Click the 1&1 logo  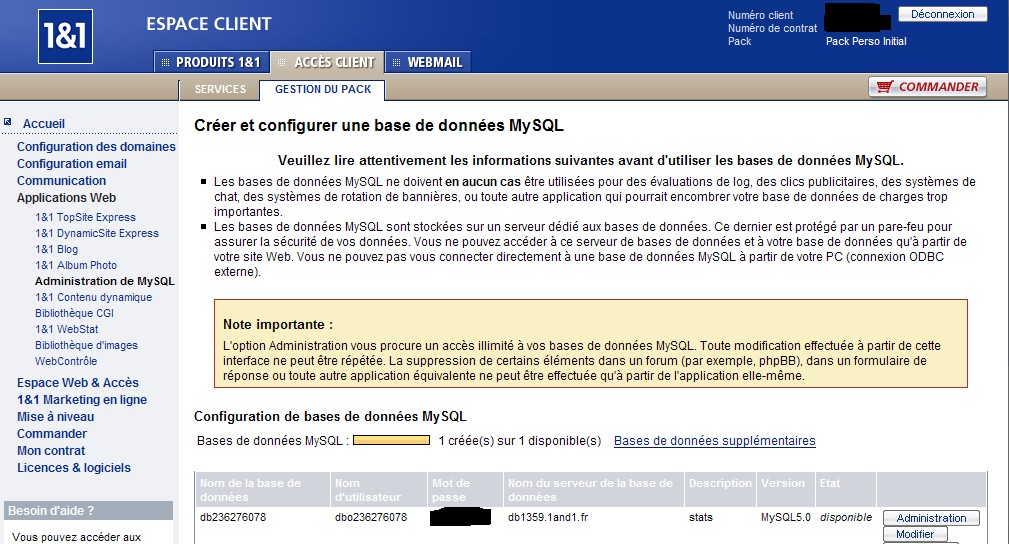[65, 37]
